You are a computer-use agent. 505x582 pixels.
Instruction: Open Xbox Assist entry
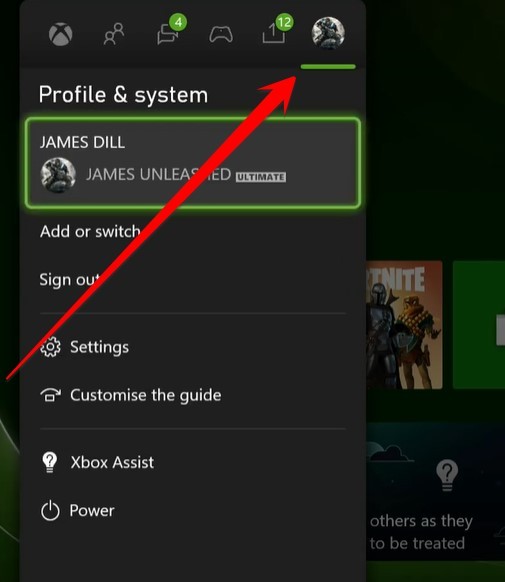[x=112, y=462]
